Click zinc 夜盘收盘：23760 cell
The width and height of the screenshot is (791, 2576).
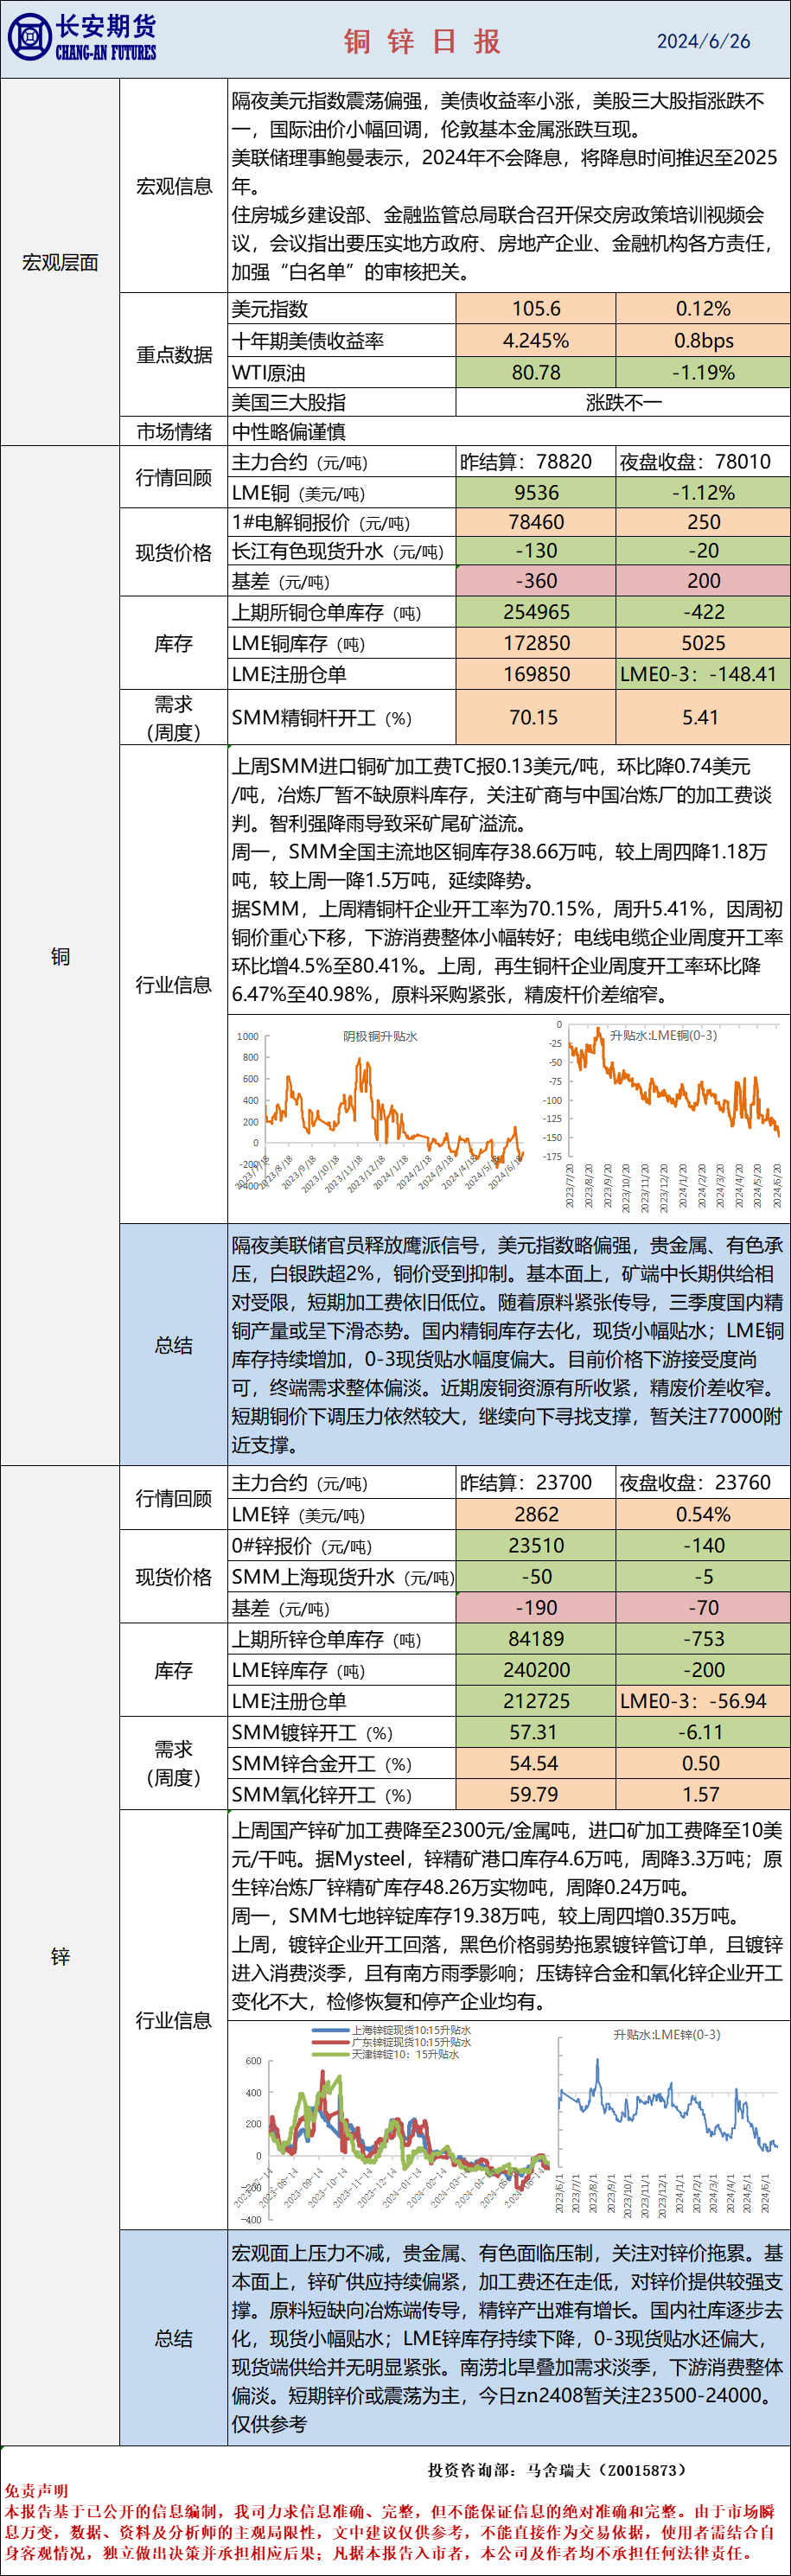point(703,1483)
